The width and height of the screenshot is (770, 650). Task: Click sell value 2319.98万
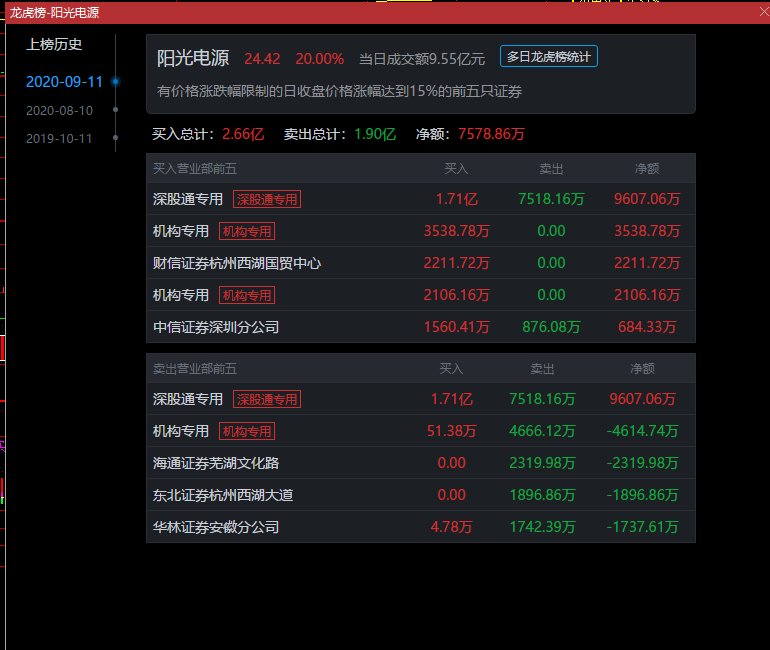coord(542,463)
